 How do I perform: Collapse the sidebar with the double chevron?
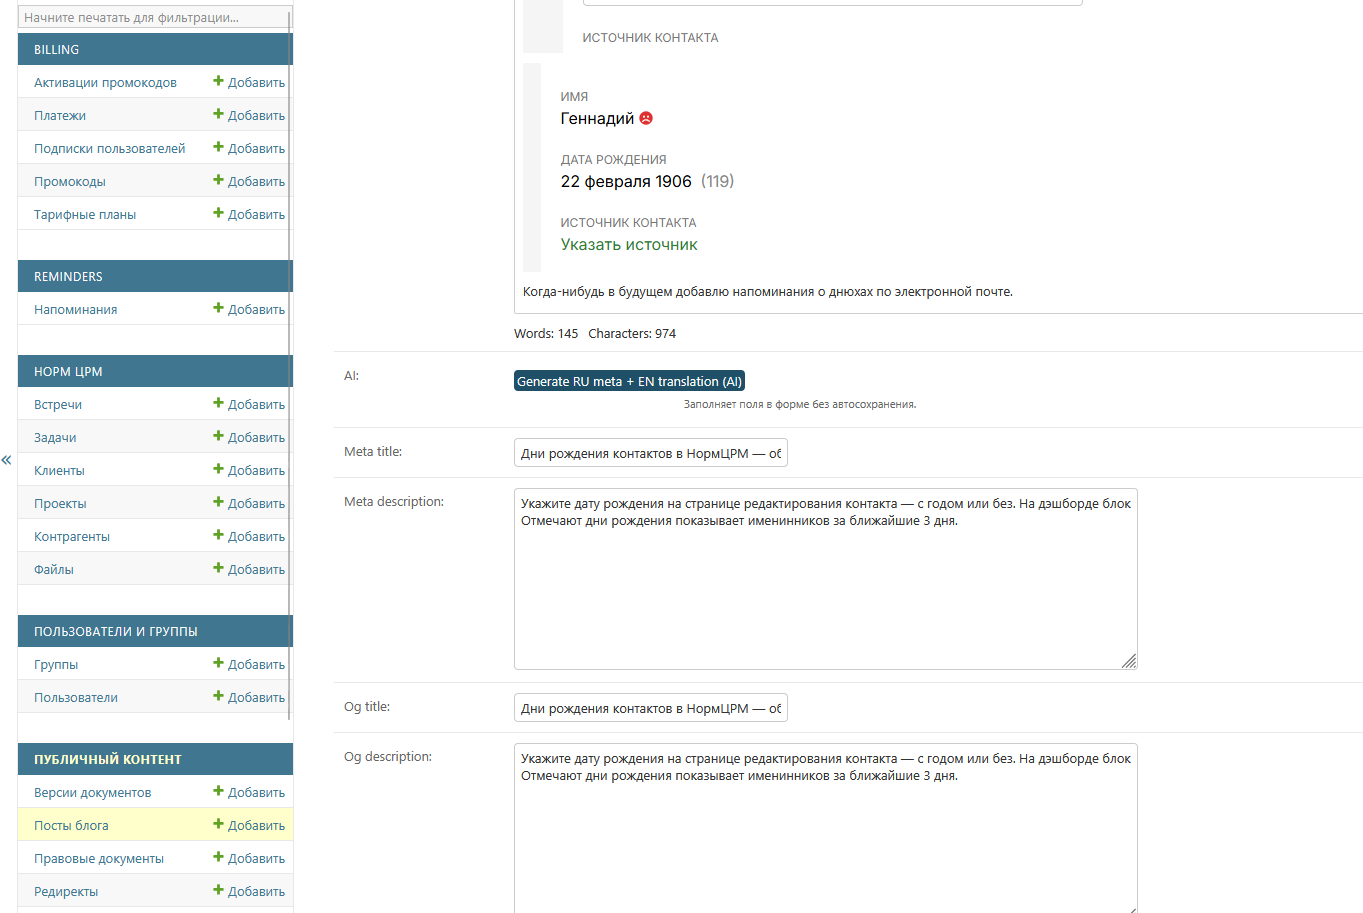pyautogui.click(x=6, y=460)
